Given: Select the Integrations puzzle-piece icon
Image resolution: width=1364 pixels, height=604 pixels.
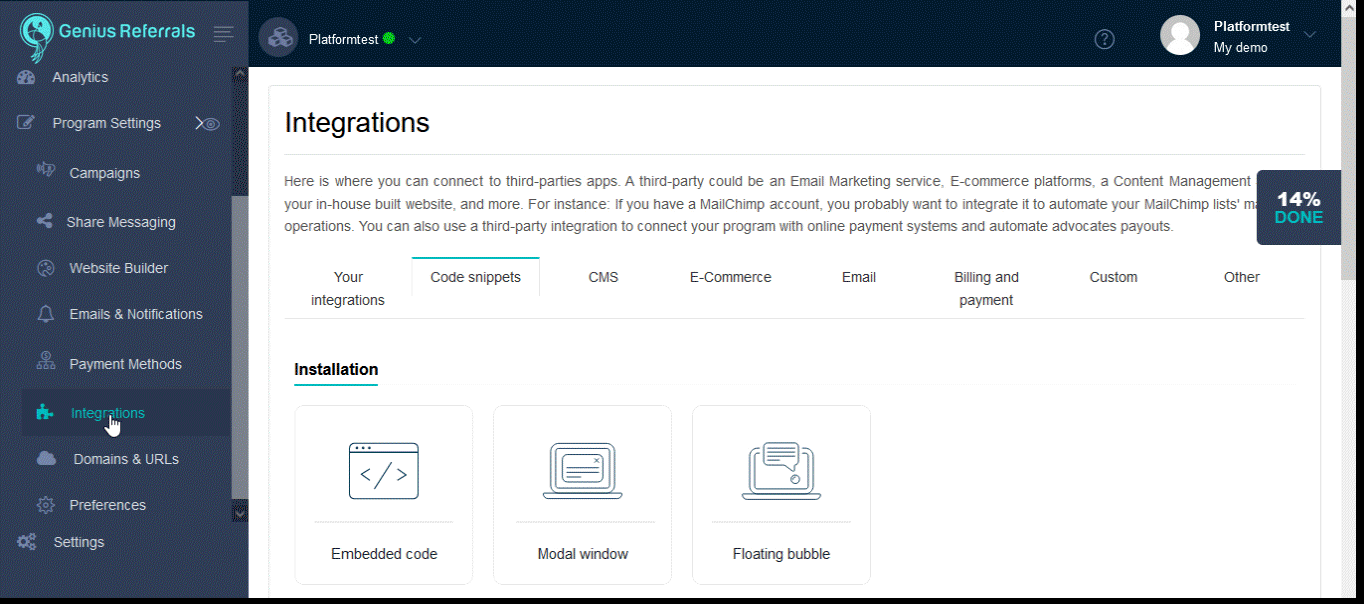Looking at the screenshot, I should (x=44, y=411).
